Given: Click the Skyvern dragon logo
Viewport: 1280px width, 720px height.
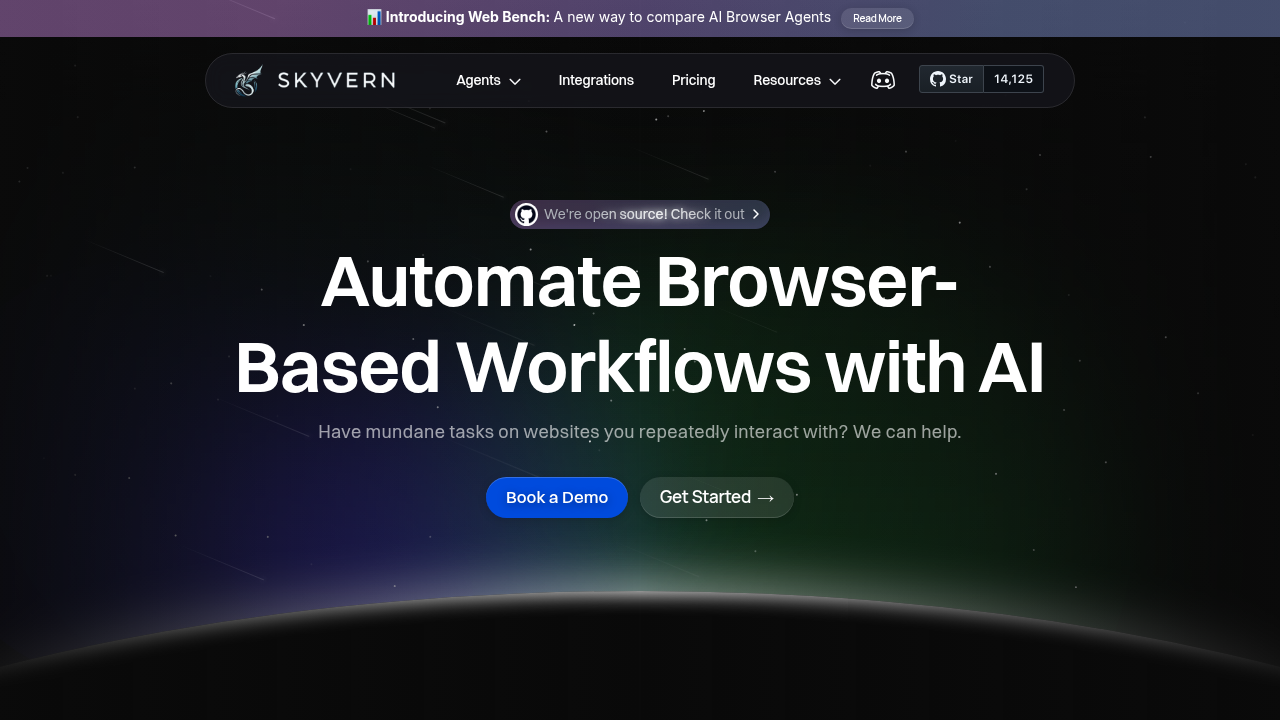Looking at the screenshot, I should coord(246,80).
